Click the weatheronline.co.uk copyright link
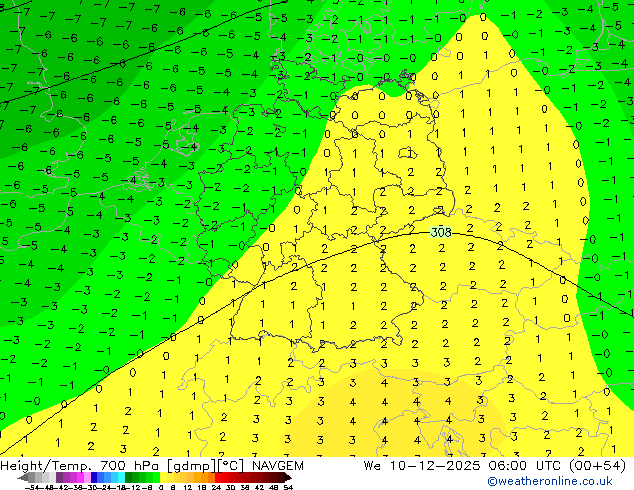Viewport: 634px width, 490px height. pos(549,481)
